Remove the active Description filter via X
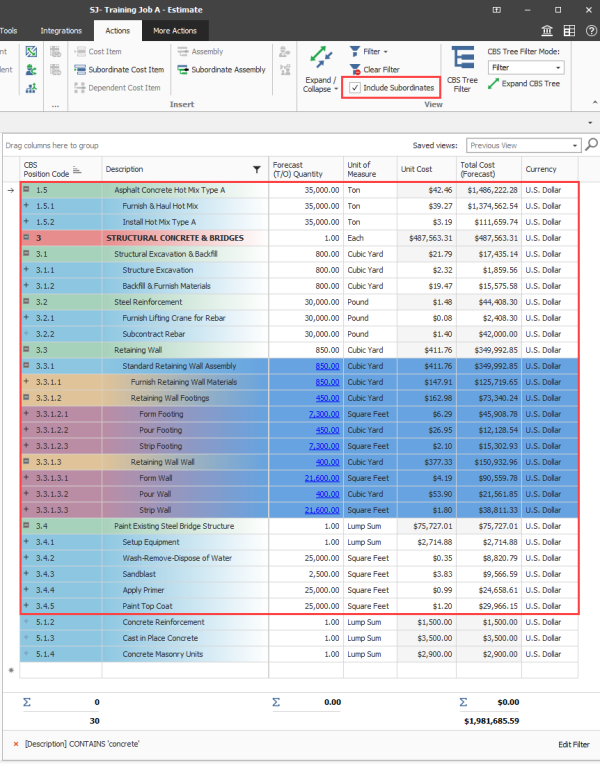 [15, 745]
